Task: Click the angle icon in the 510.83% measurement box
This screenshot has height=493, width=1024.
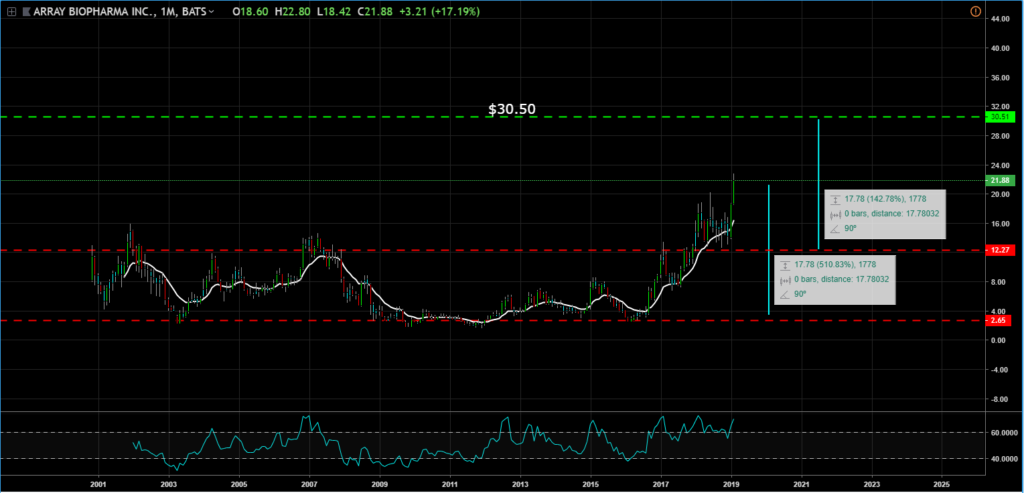Action: pyautogui.click(x=784, y=294)
